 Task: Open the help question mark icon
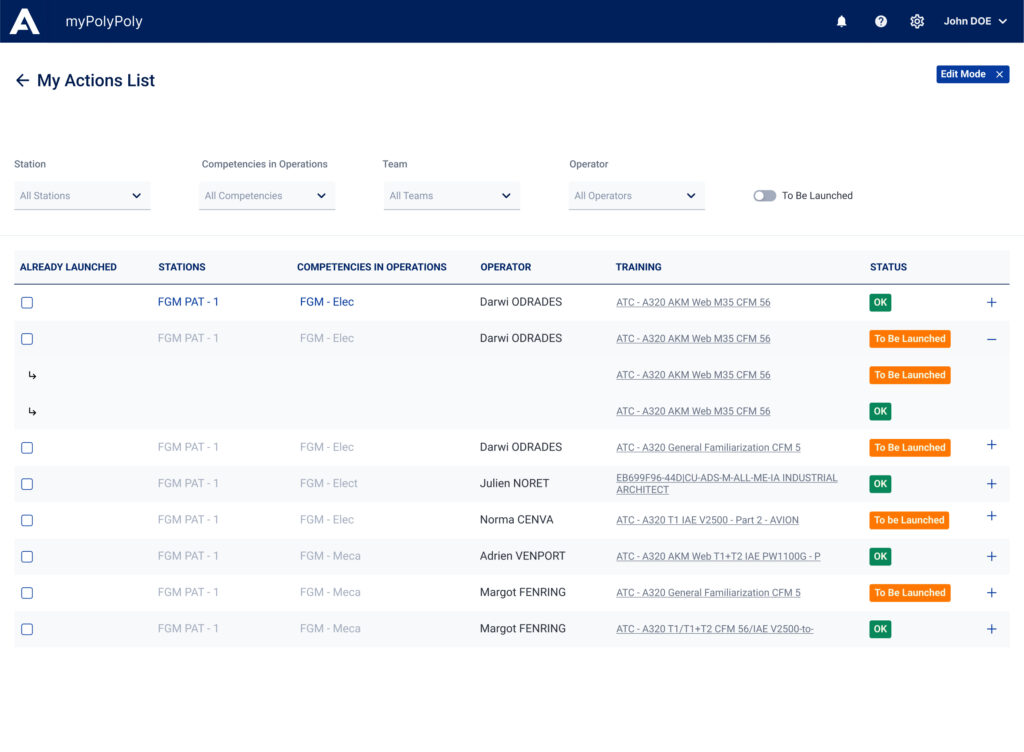[881, 21]
